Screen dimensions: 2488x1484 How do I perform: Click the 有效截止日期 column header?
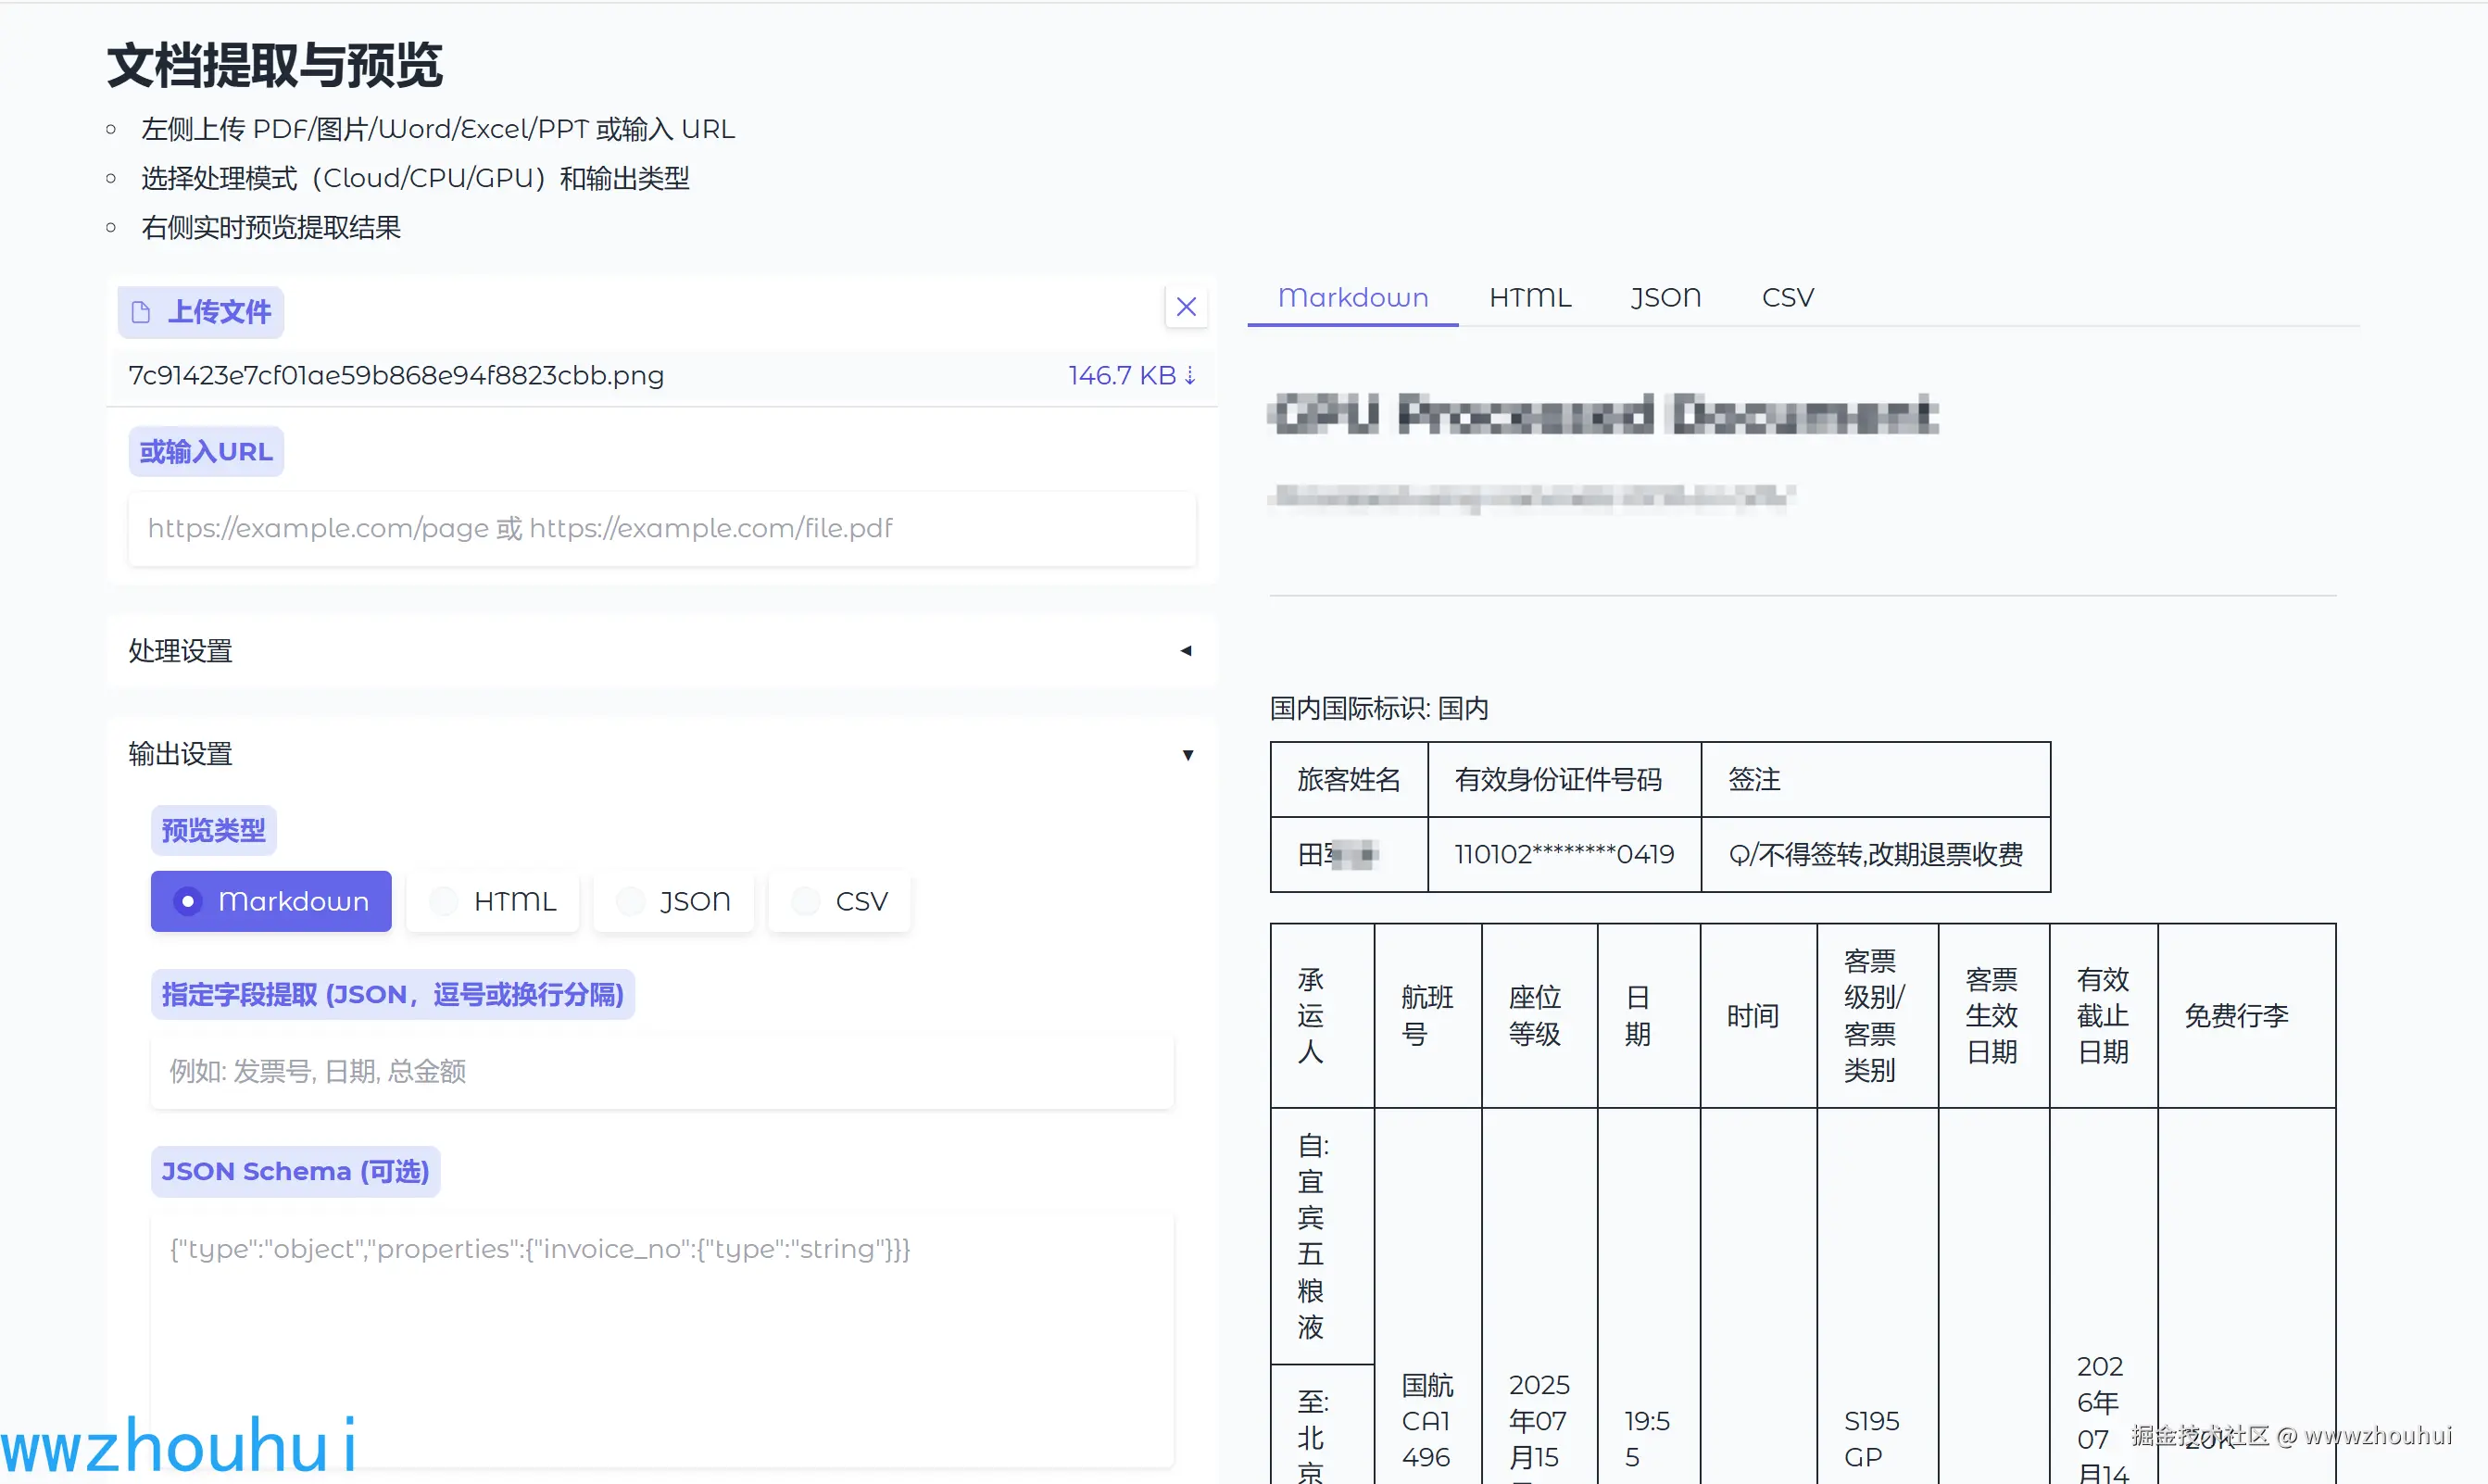[2104, 1015]
